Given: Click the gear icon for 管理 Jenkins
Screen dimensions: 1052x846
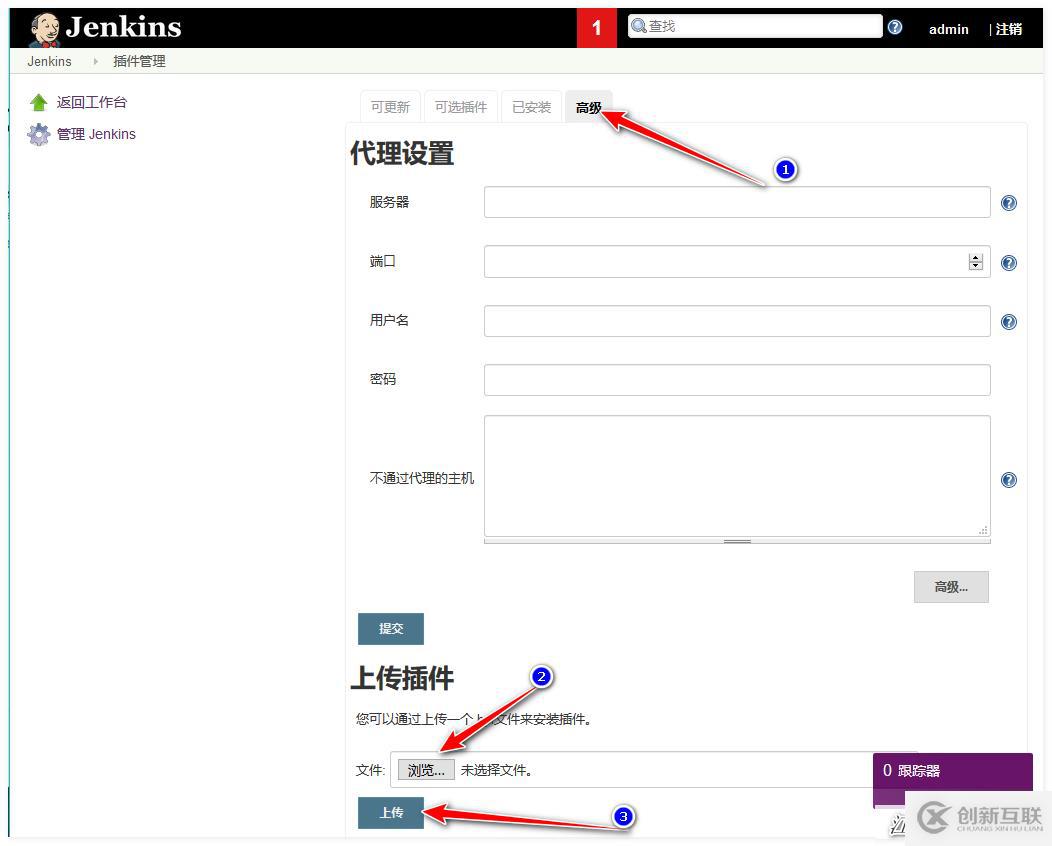Looking at the screenshot, I should coord(38,134).
